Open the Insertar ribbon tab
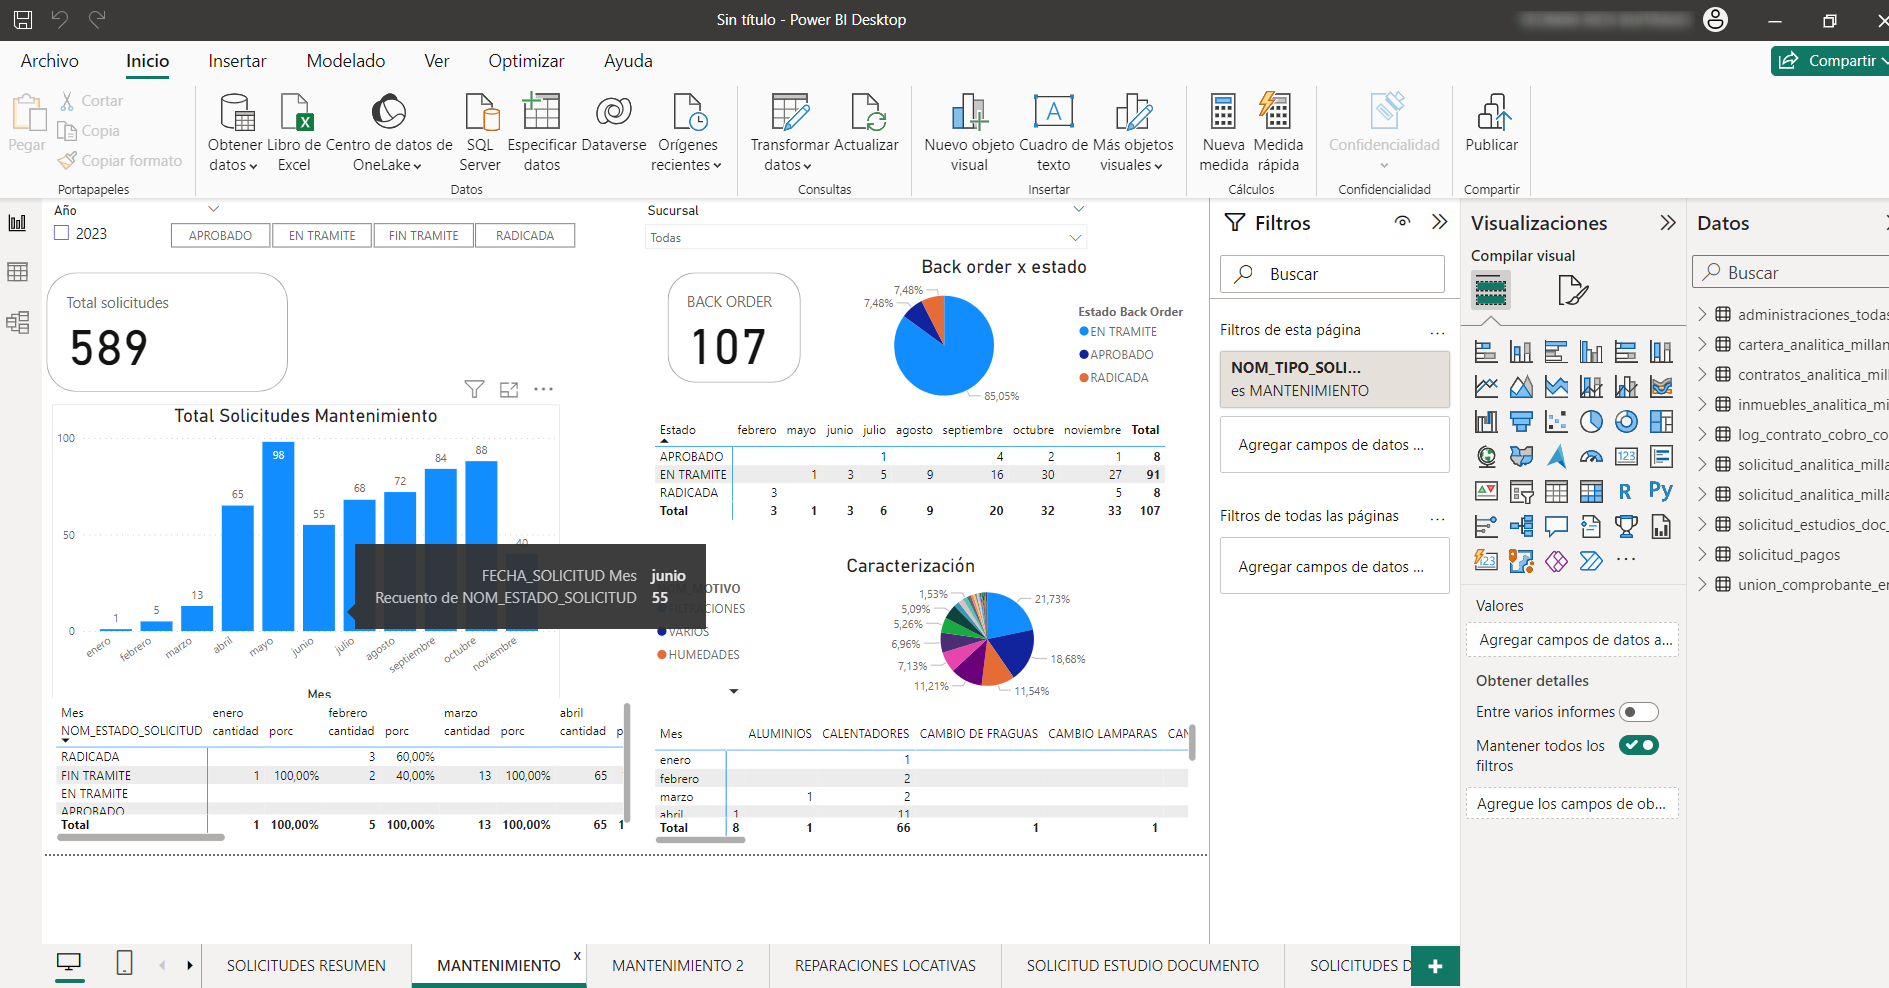The width and height of the screenshot is (1889, 988). (x=237, y=61)
